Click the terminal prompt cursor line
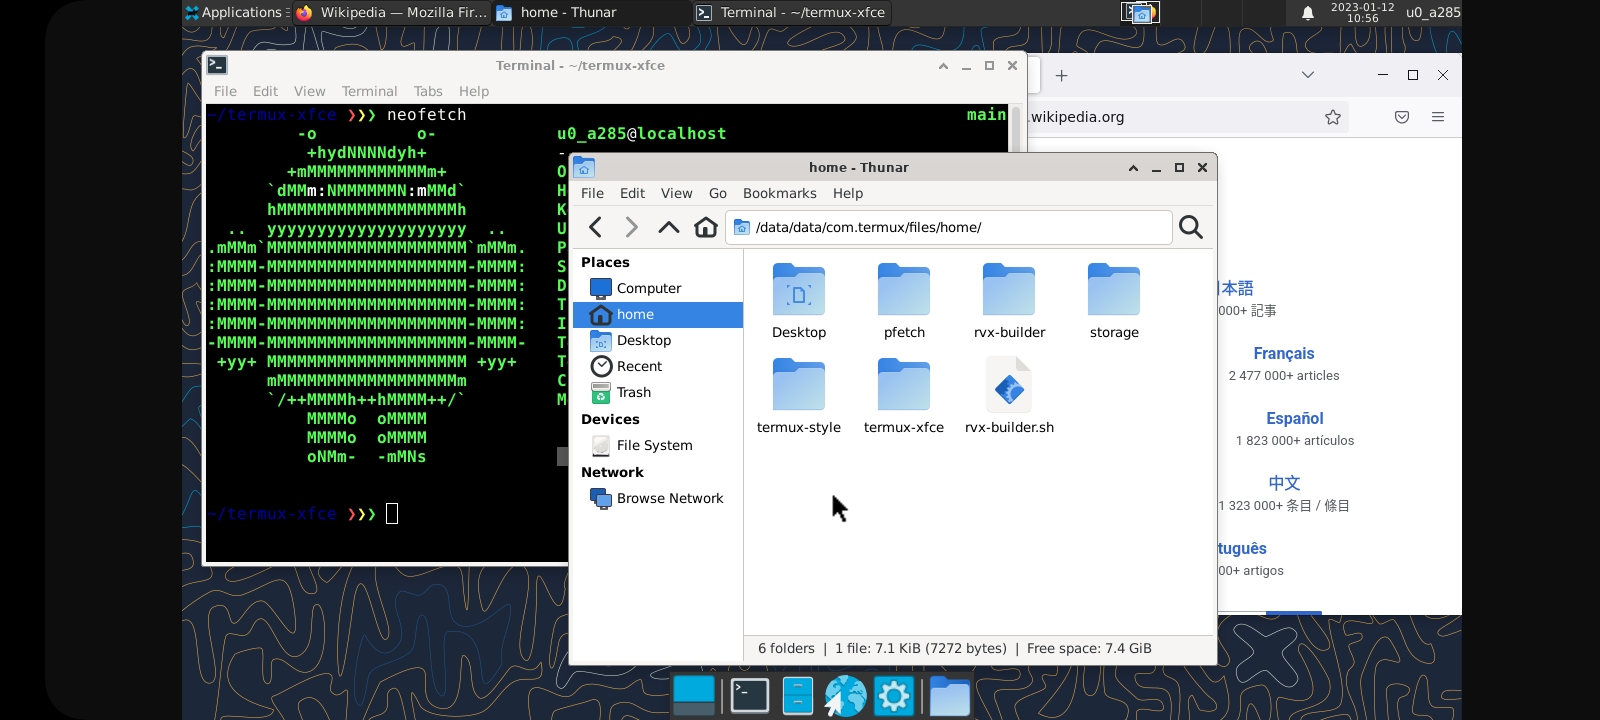 point(392,514)
